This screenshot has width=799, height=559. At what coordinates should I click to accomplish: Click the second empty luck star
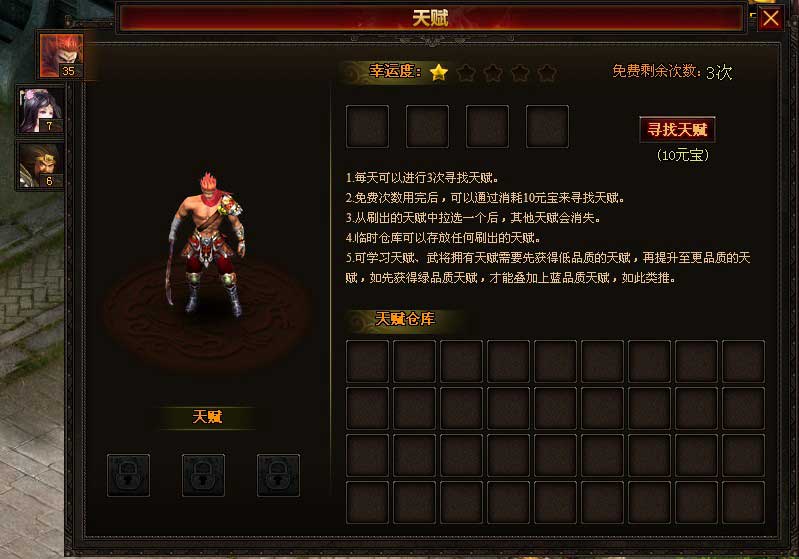(x=493, y=73)
